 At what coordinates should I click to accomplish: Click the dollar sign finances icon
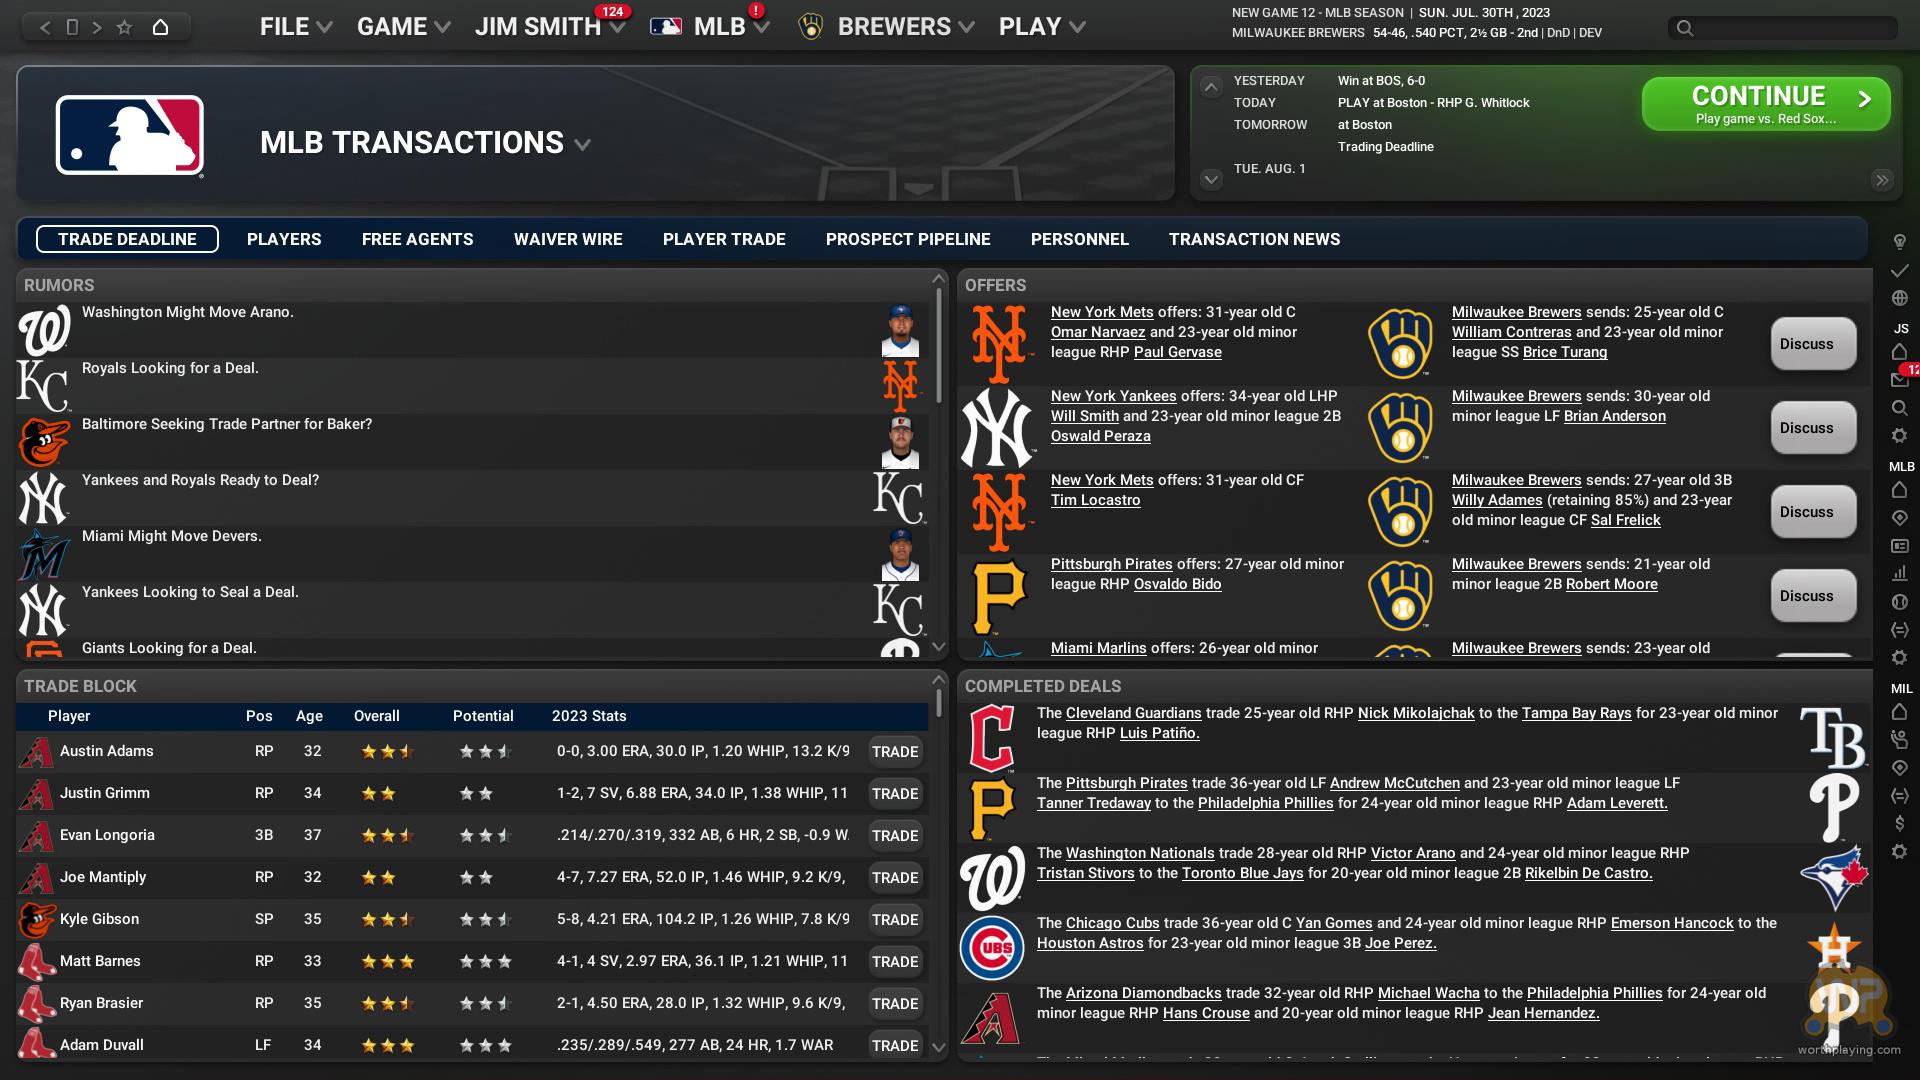pyautogui.click(x=1899, y=823)
